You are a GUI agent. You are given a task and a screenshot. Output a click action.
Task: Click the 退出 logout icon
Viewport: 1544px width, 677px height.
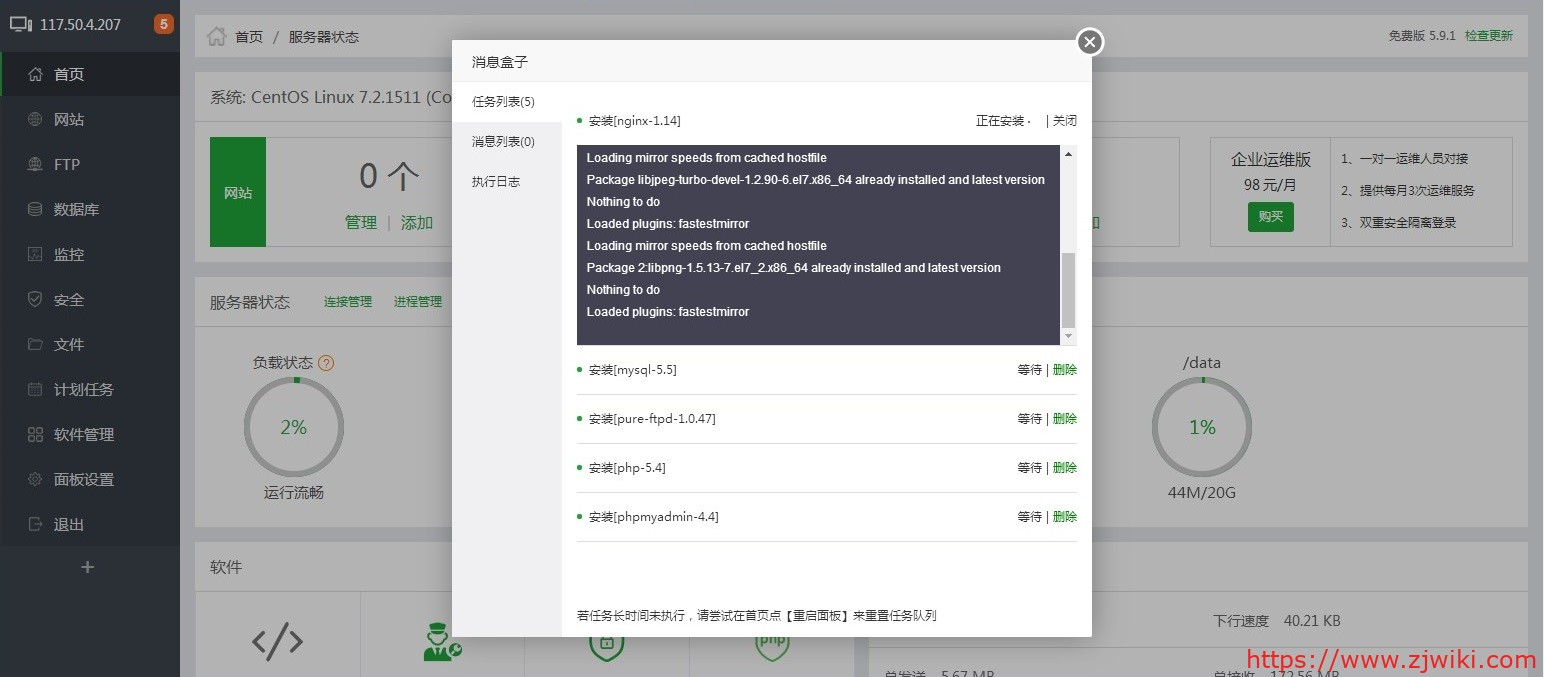(35, 524)
